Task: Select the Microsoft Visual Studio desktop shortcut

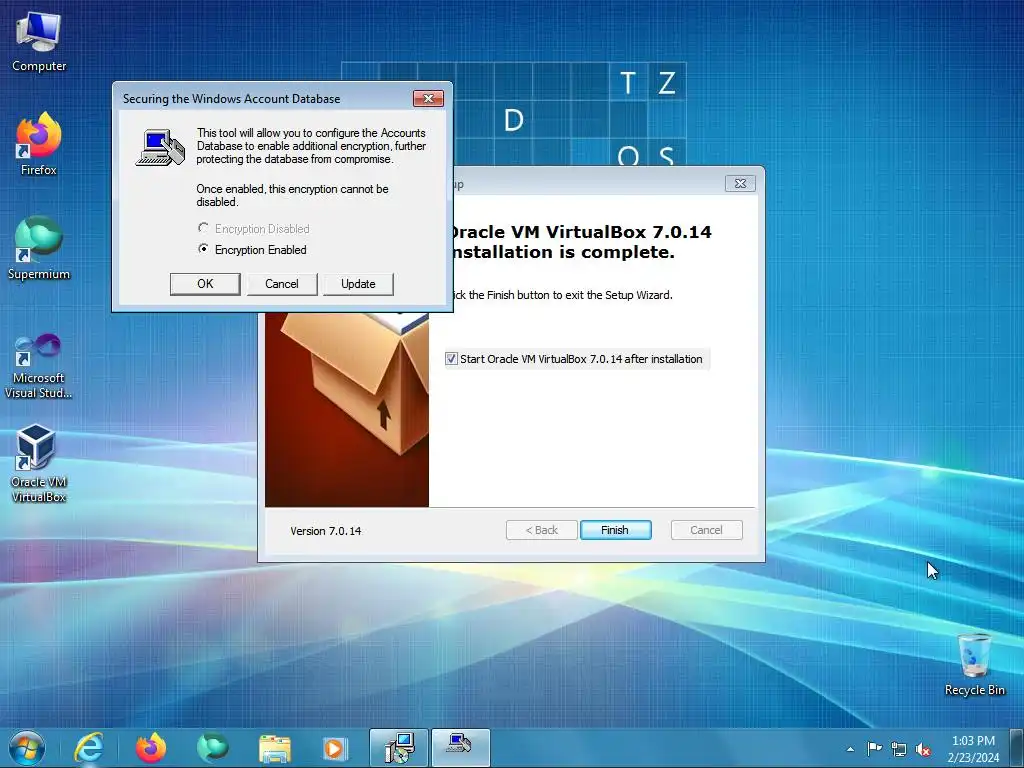Action: 39,366
